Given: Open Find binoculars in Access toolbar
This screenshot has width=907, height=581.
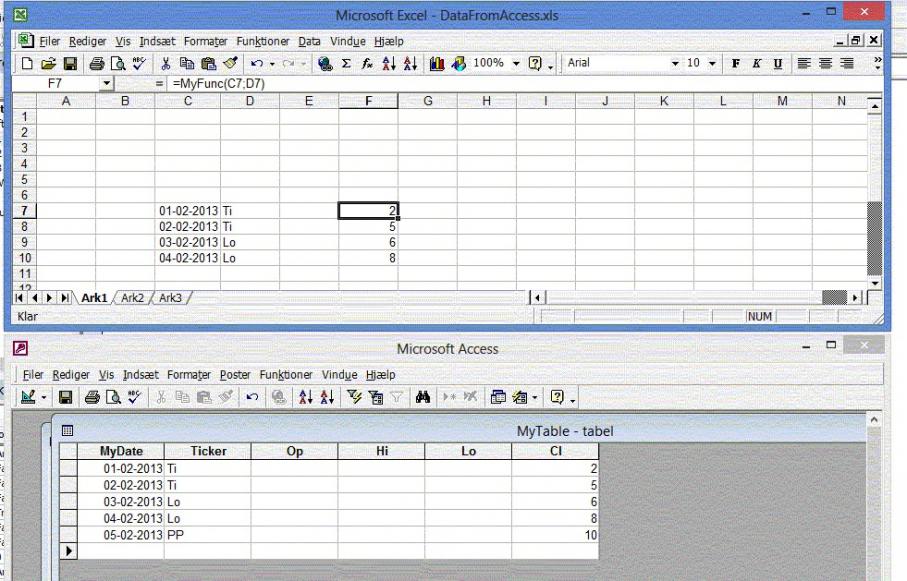Looking at the screenshot, I should click(x=423, y=397).
